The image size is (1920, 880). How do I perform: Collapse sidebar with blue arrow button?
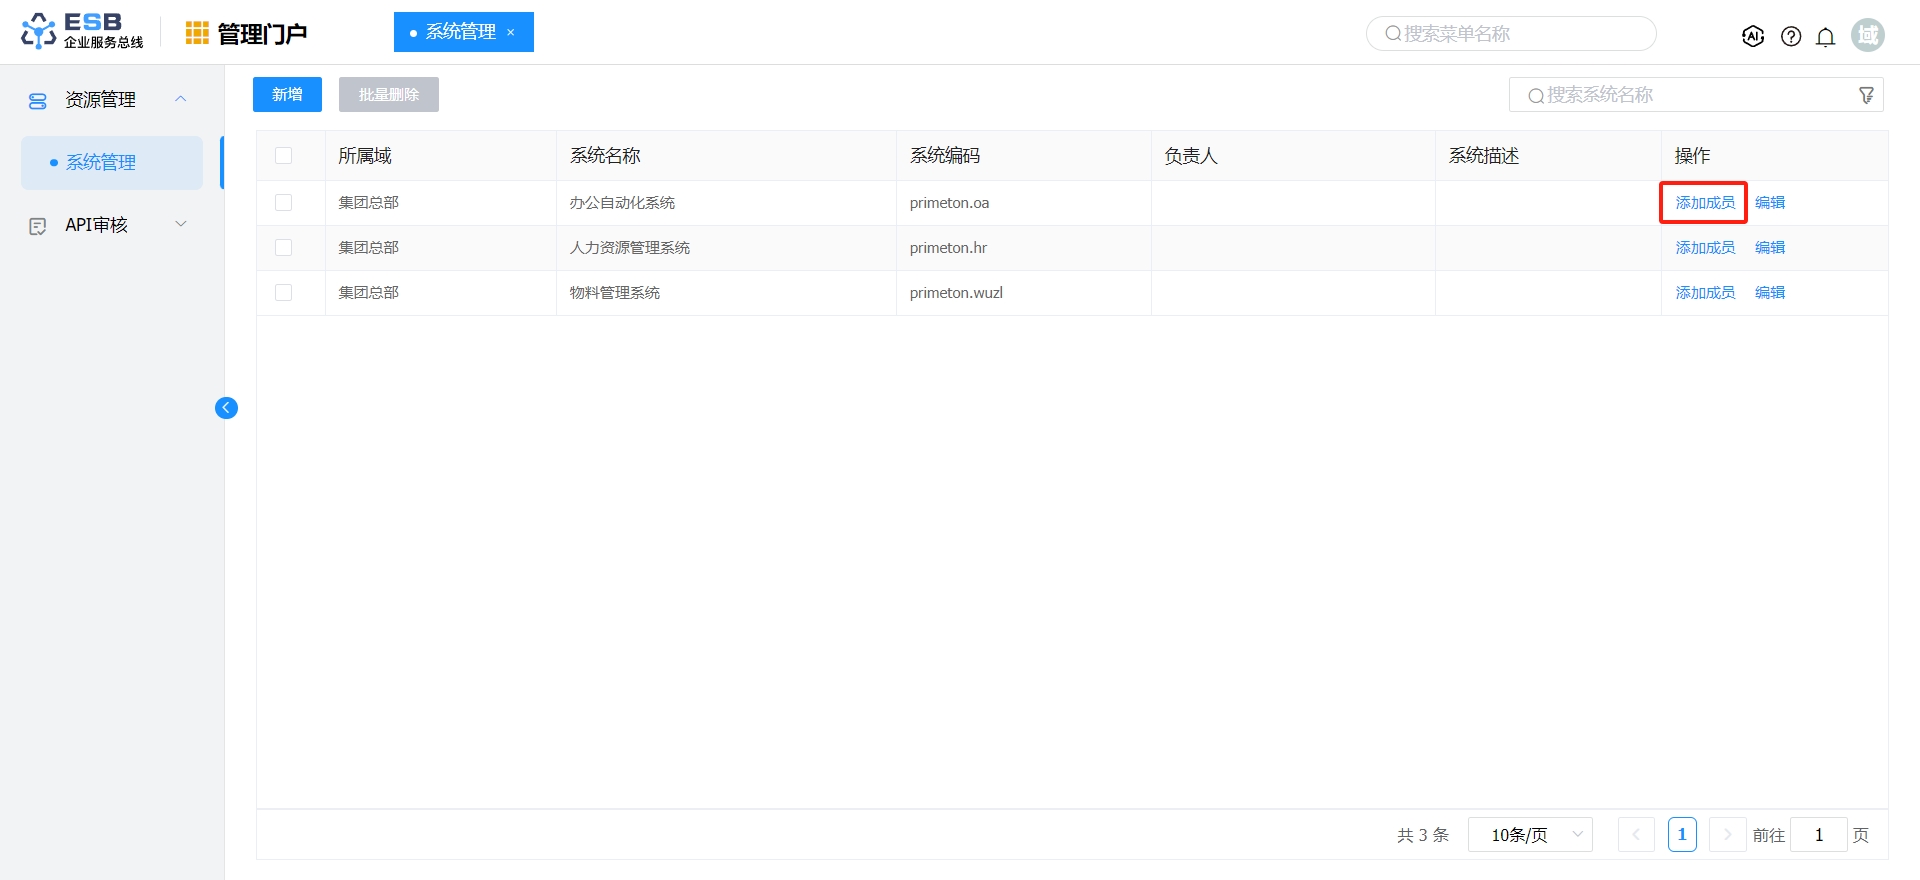pos(226,408)
